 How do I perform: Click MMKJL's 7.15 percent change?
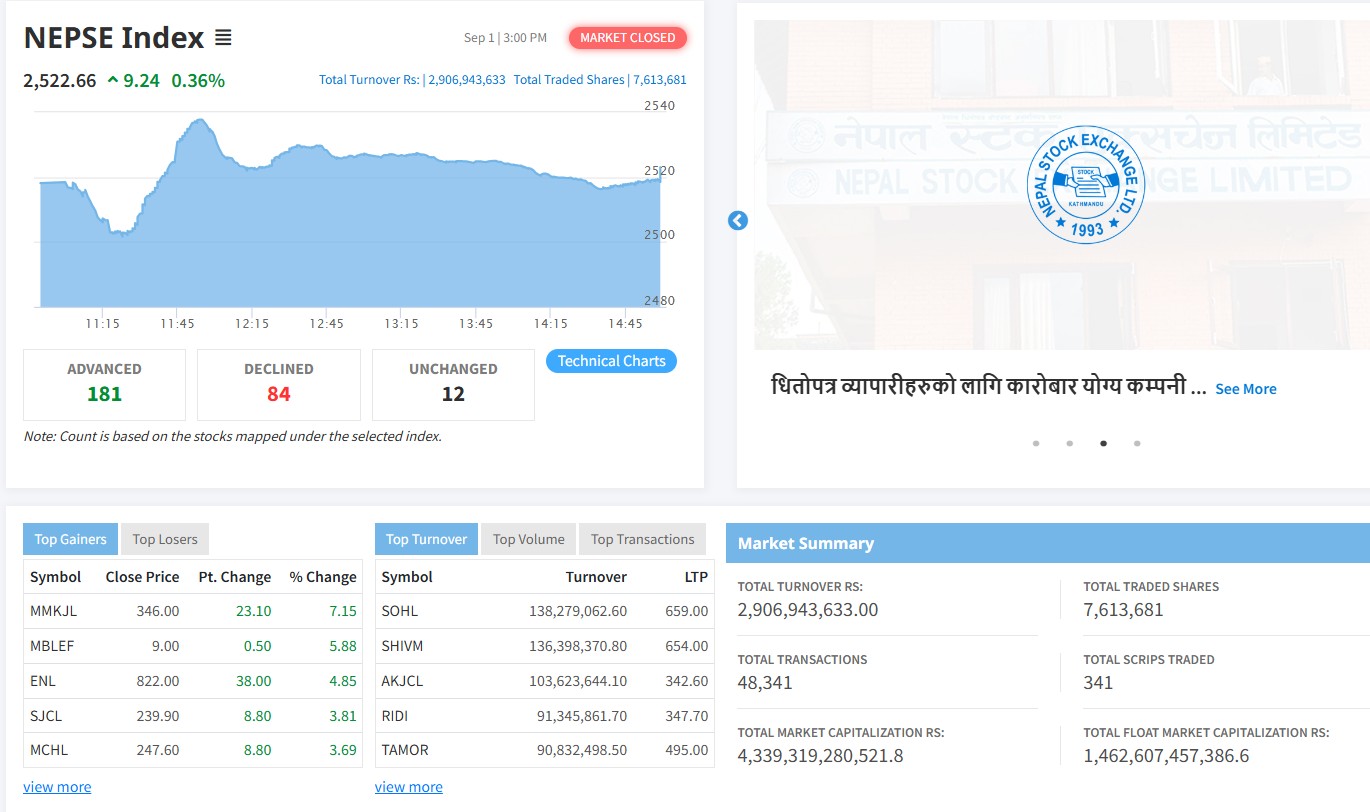point(343,611)
